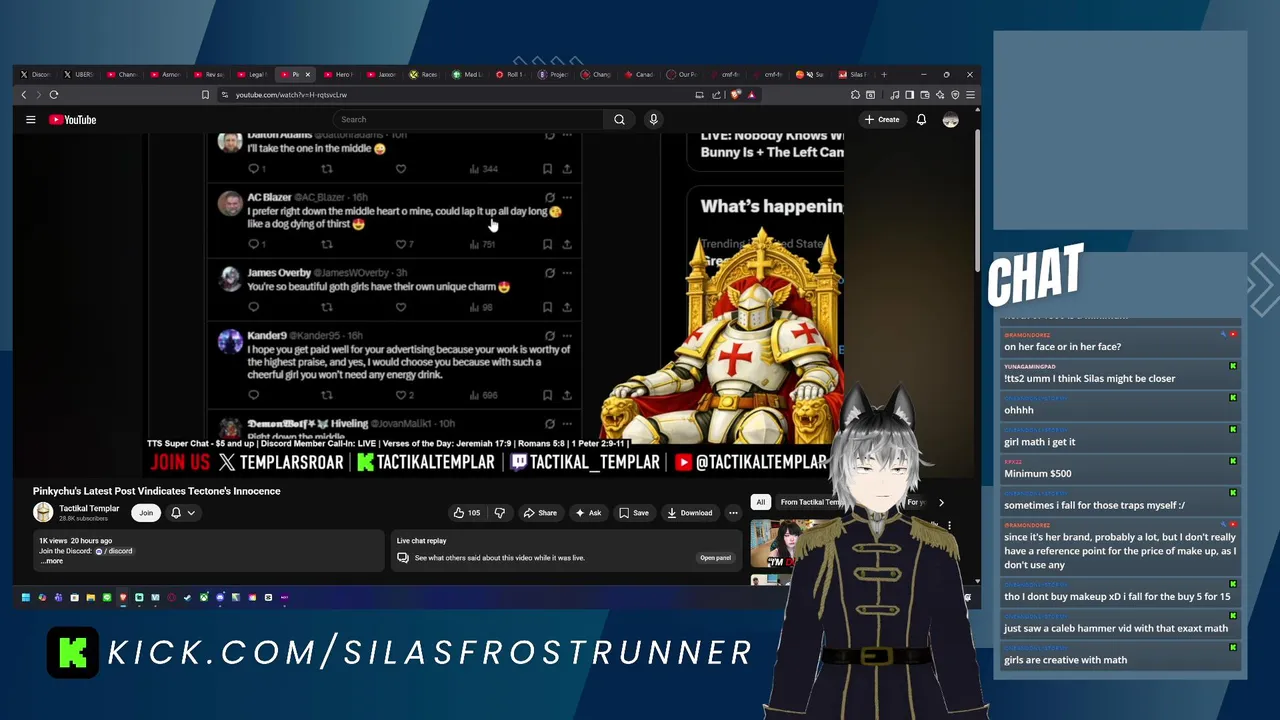Viewport: 1280px width, 720px height.
Task: Click the YouTube page vertical scrollbar
Action: (977, 200)
